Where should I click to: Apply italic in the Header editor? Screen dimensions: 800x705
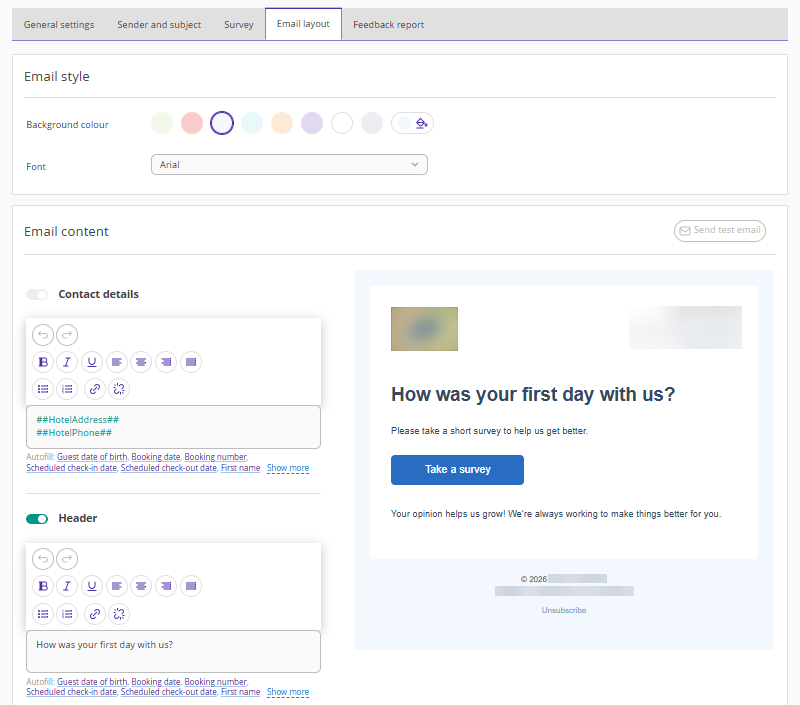[x=67, y=586]
